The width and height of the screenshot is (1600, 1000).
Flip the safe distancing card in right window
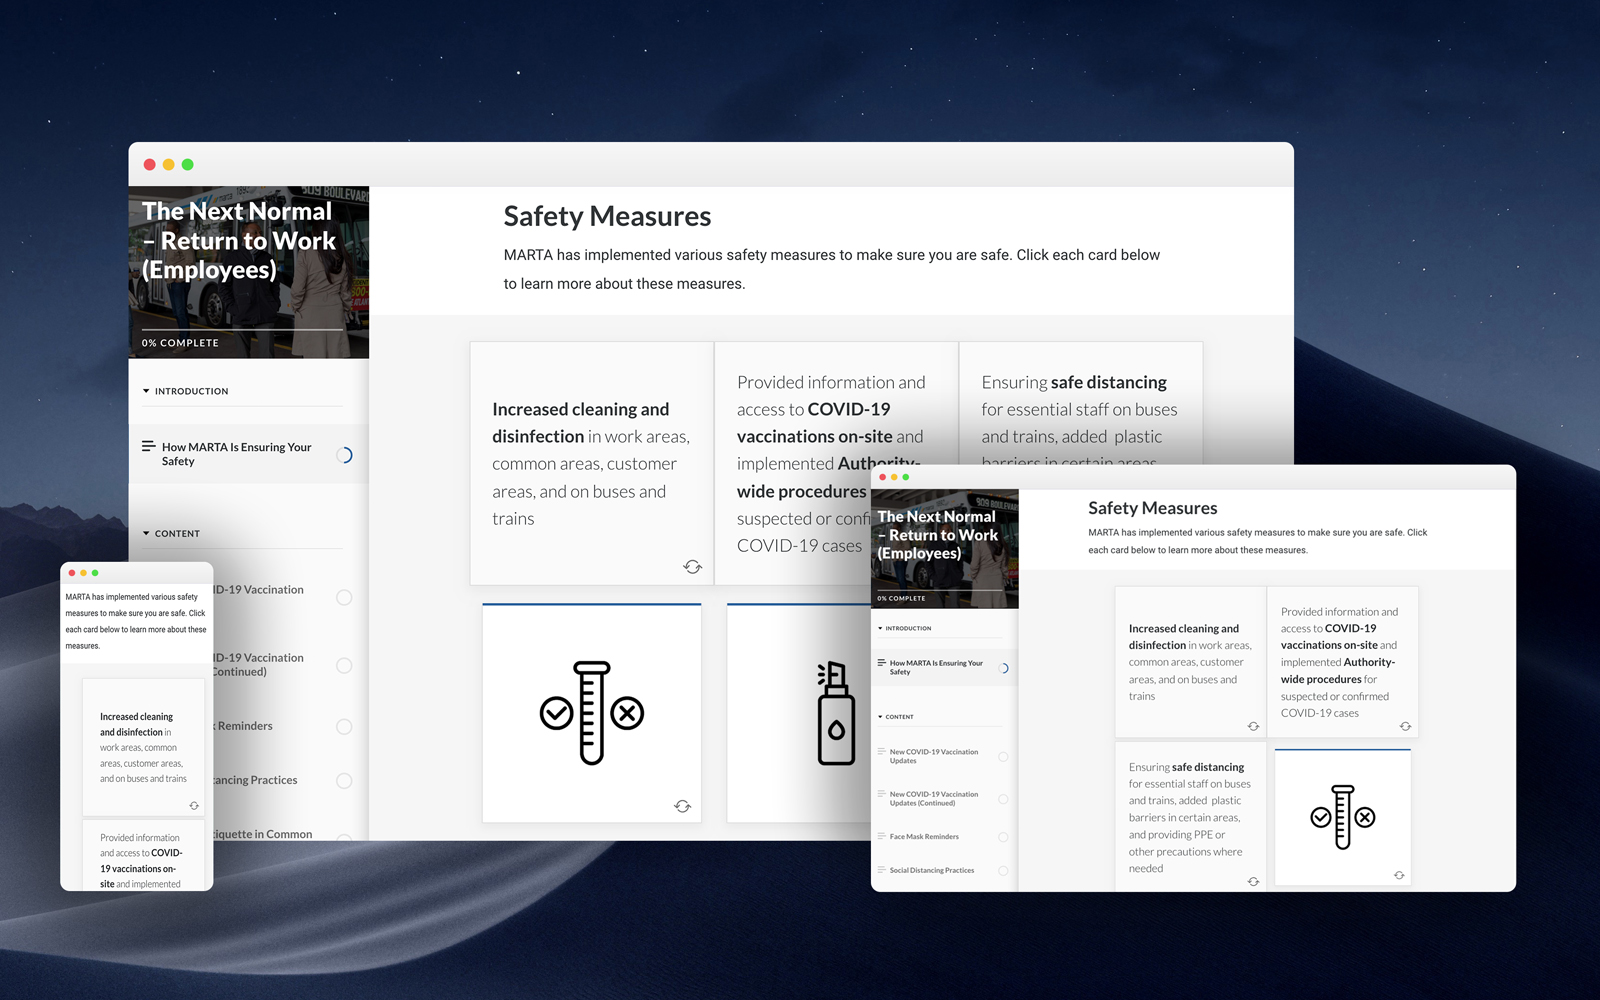coord(1253,881)
